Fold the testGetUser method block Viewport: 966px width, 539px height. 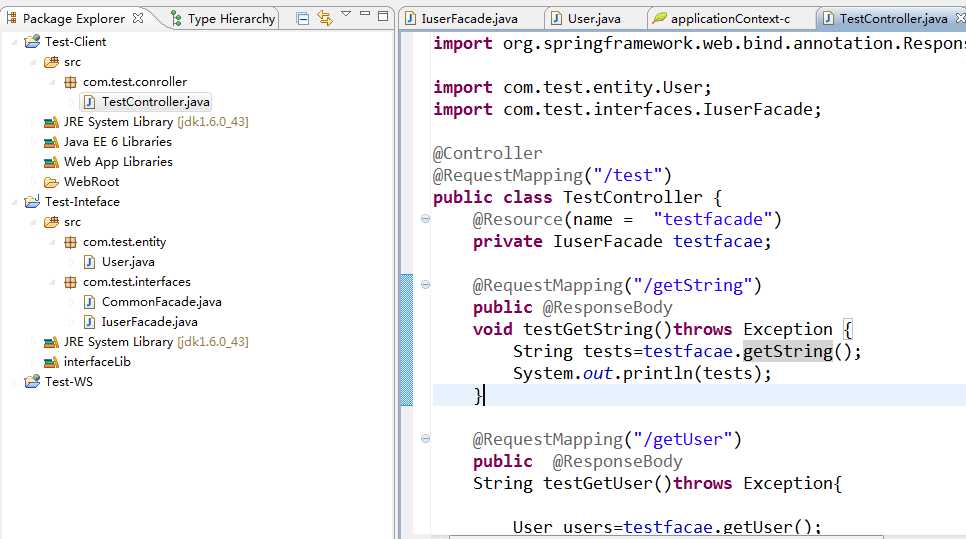pyautogui.click(x=425, y=439)
